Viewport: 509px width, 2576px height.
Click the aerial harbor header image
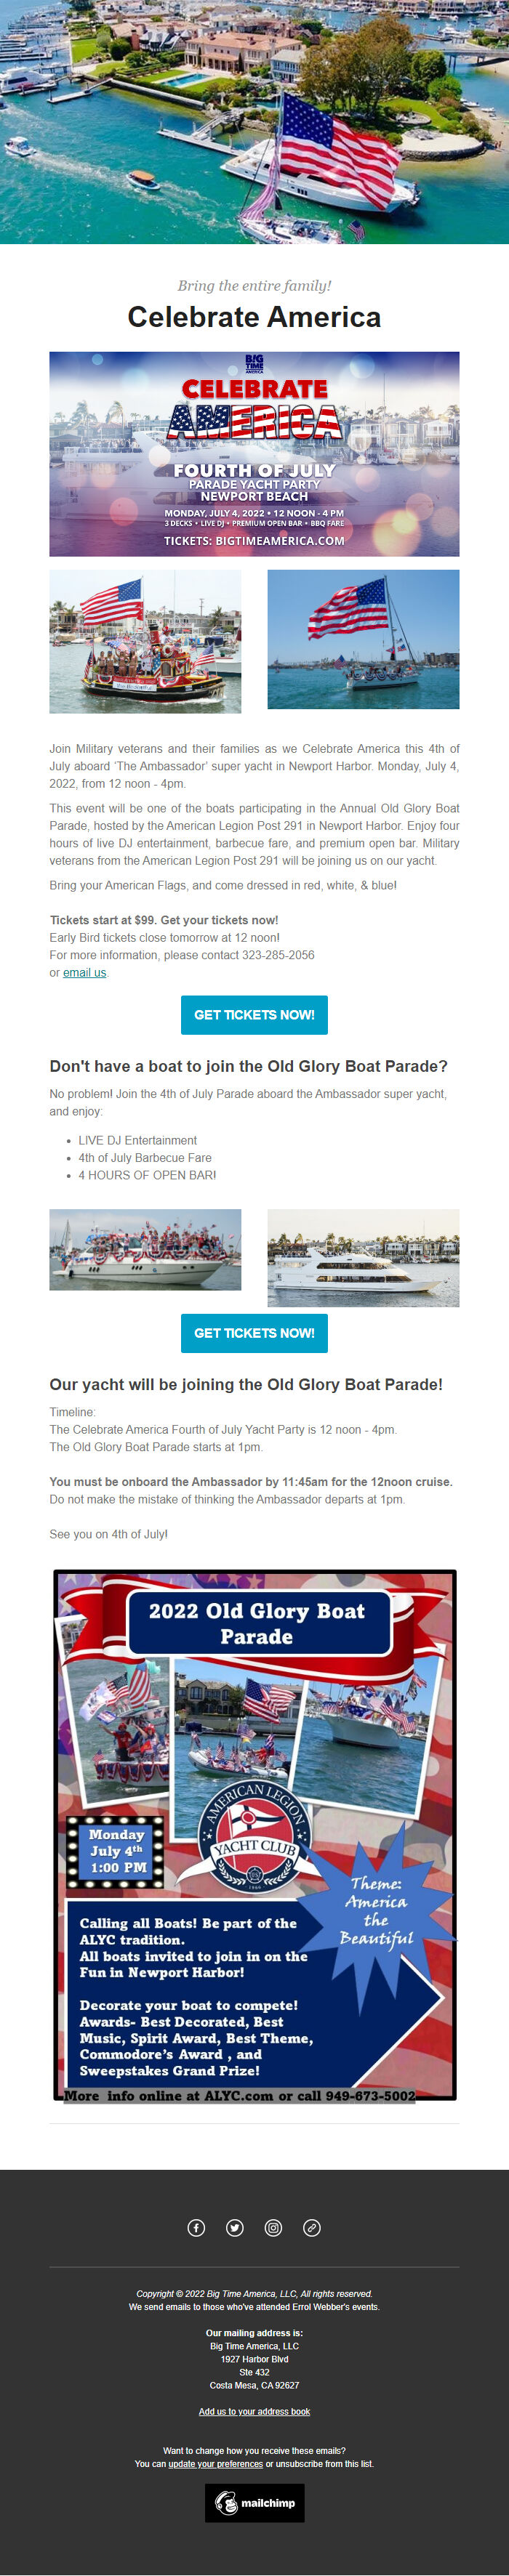(254, 122)
